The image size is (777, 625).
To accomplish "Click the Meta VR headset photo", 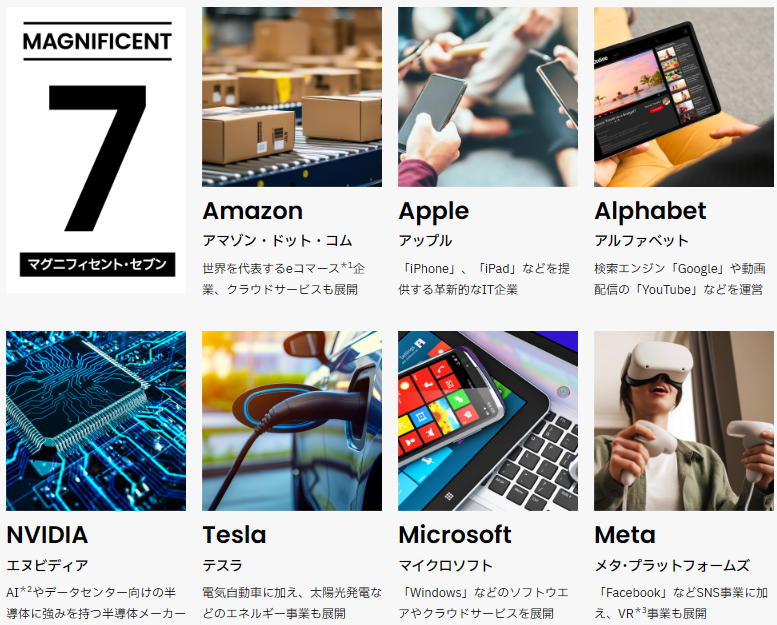I will [x=684, y=421].
